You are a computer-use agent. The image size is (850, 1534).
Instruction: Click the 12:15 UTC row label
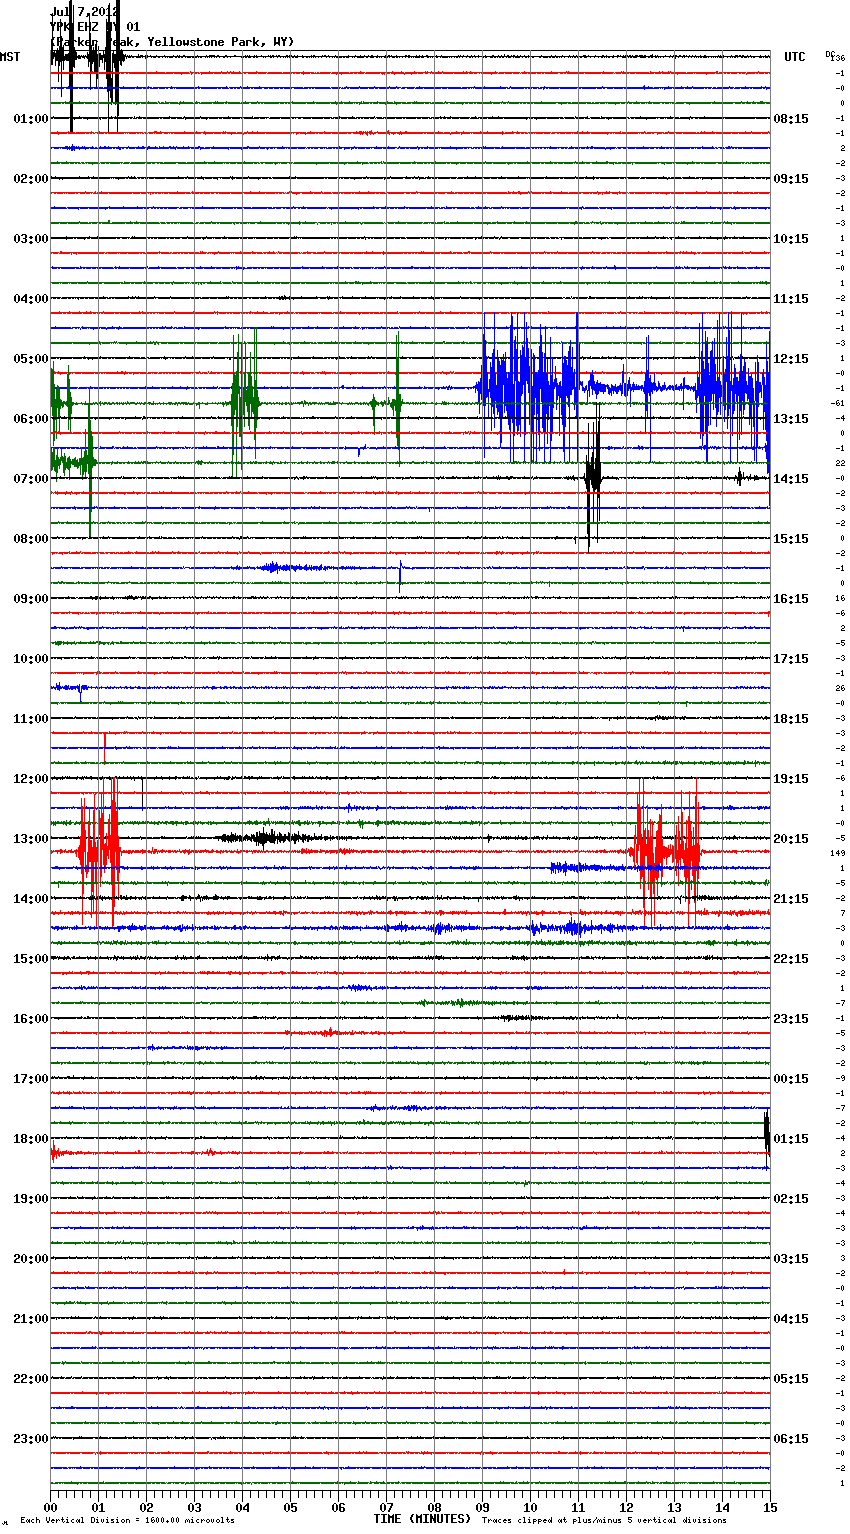[791, 359]
